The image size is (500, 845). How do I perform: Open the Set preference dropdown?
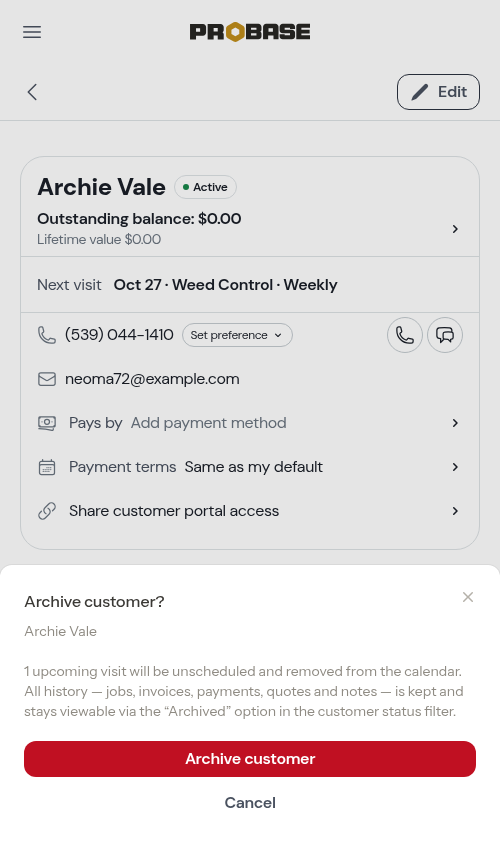[x=237, y=335]
